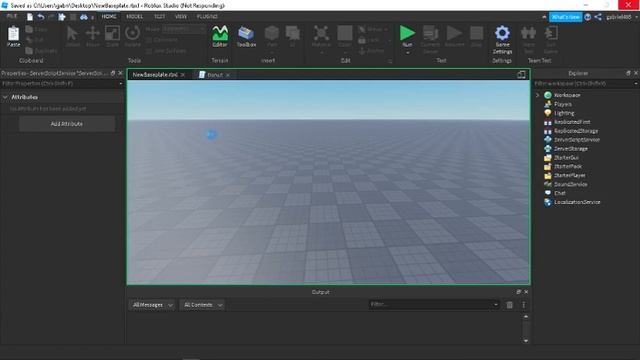Expand the Workspace tree node
The height and width of the screenshot is (360, 640).
pyautogui.click(x=537, y=95)
